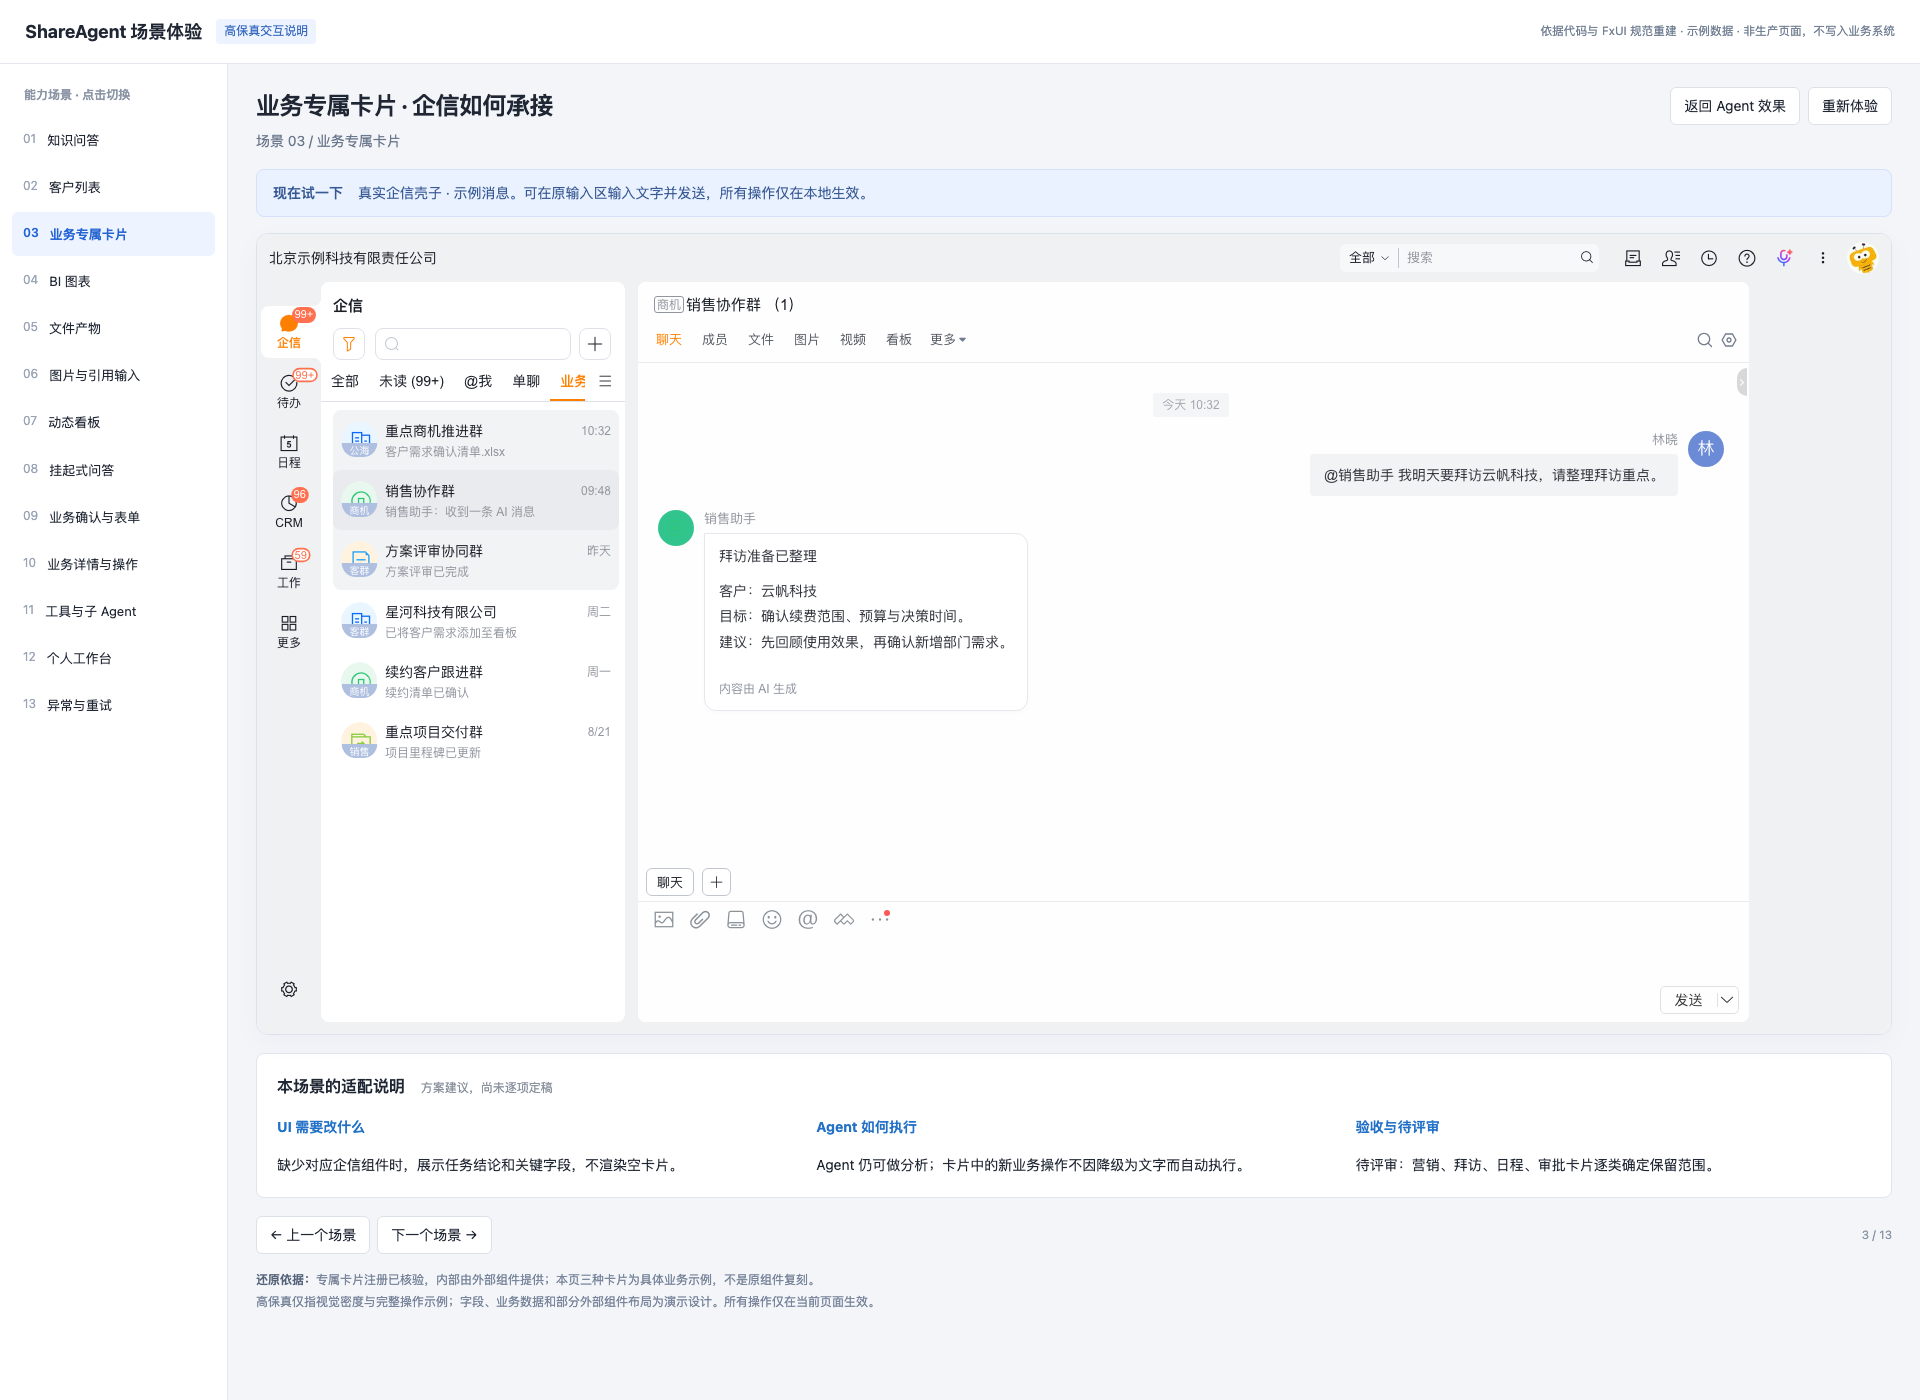Screen dimensions: 1920x1400
Task: Open the list menu icon beside 业务 tab
Action: coord(605,381)
